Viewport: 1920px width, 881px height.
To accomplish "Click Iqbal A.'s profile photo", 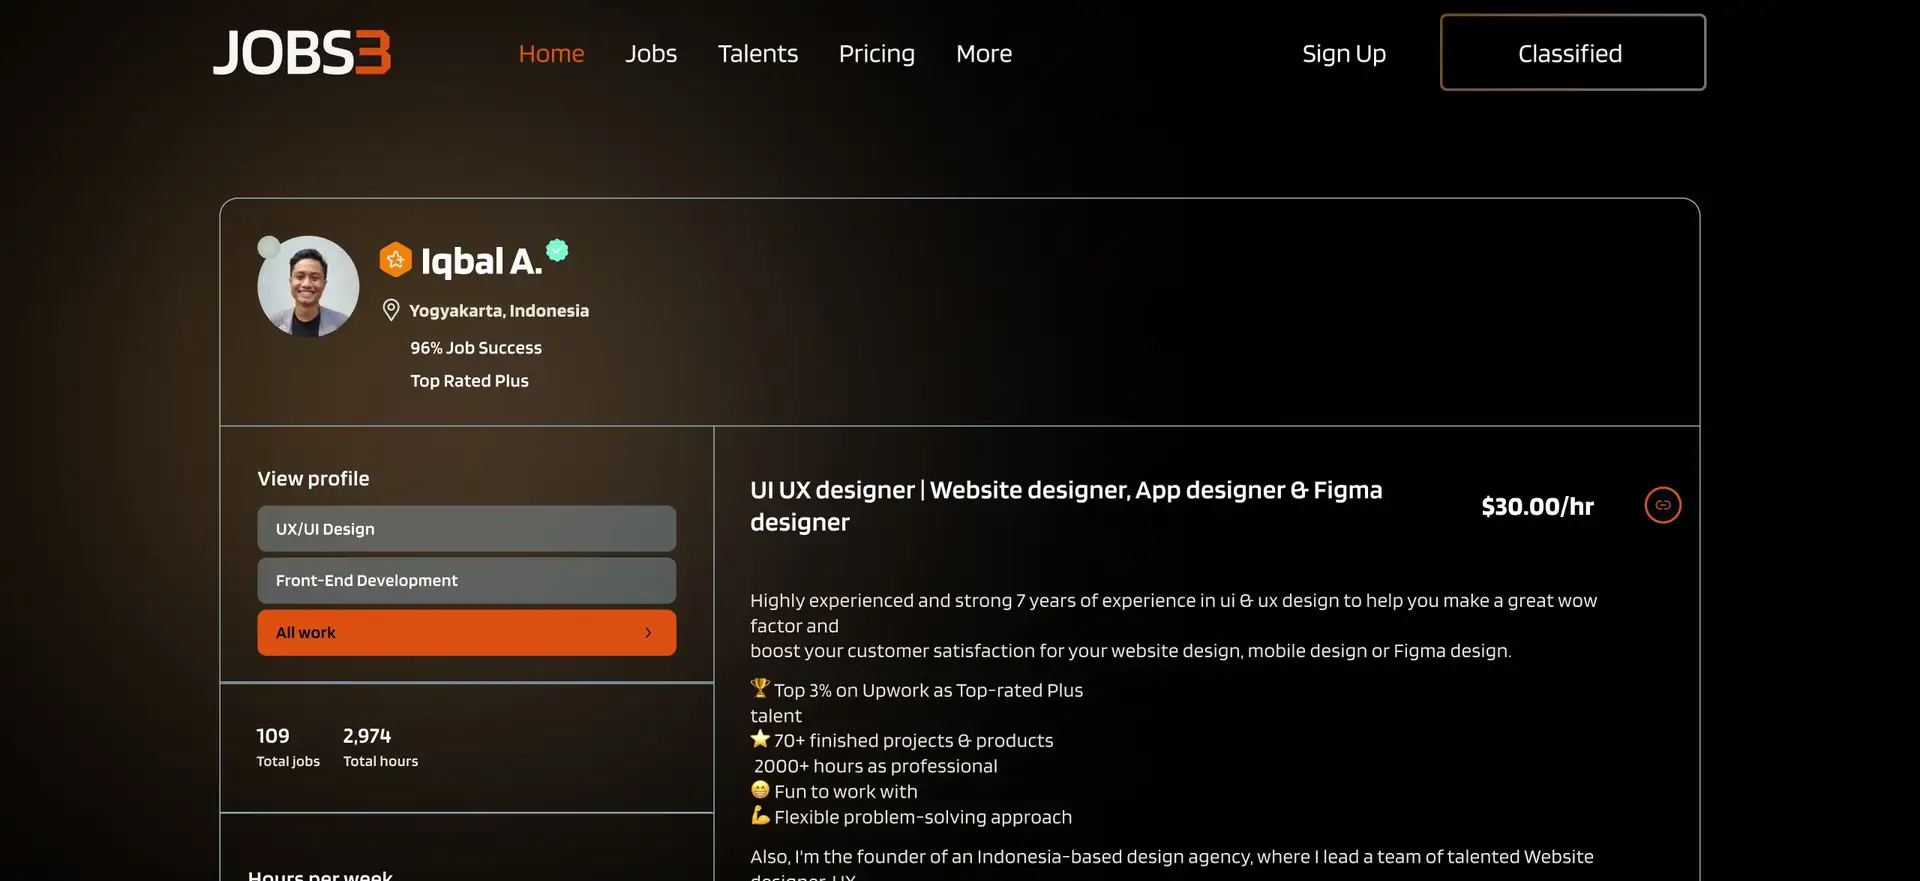I will (309, 287).
